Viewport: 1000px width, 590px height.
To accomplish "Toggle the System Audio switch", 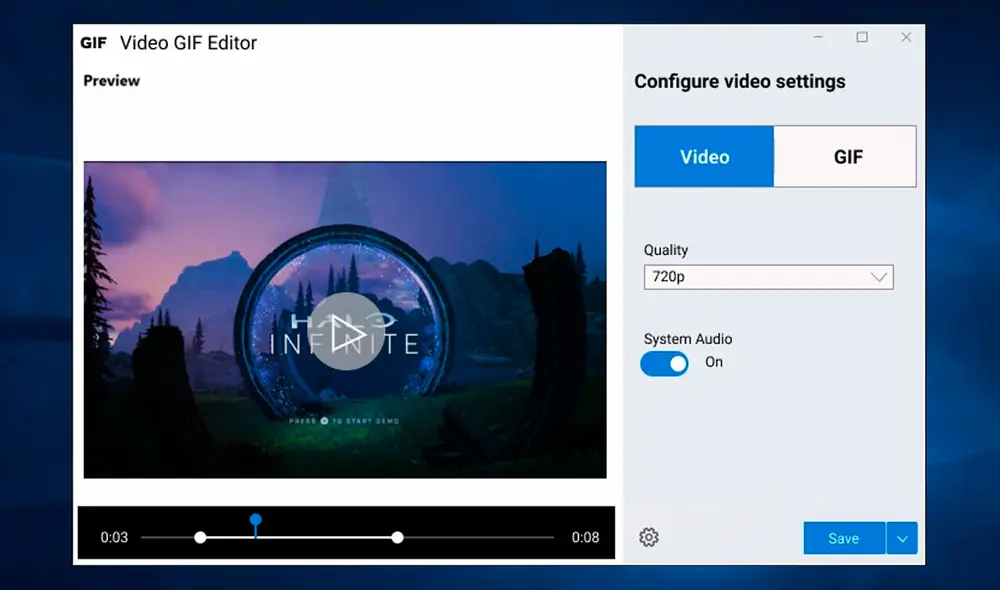I will [664, 364].
